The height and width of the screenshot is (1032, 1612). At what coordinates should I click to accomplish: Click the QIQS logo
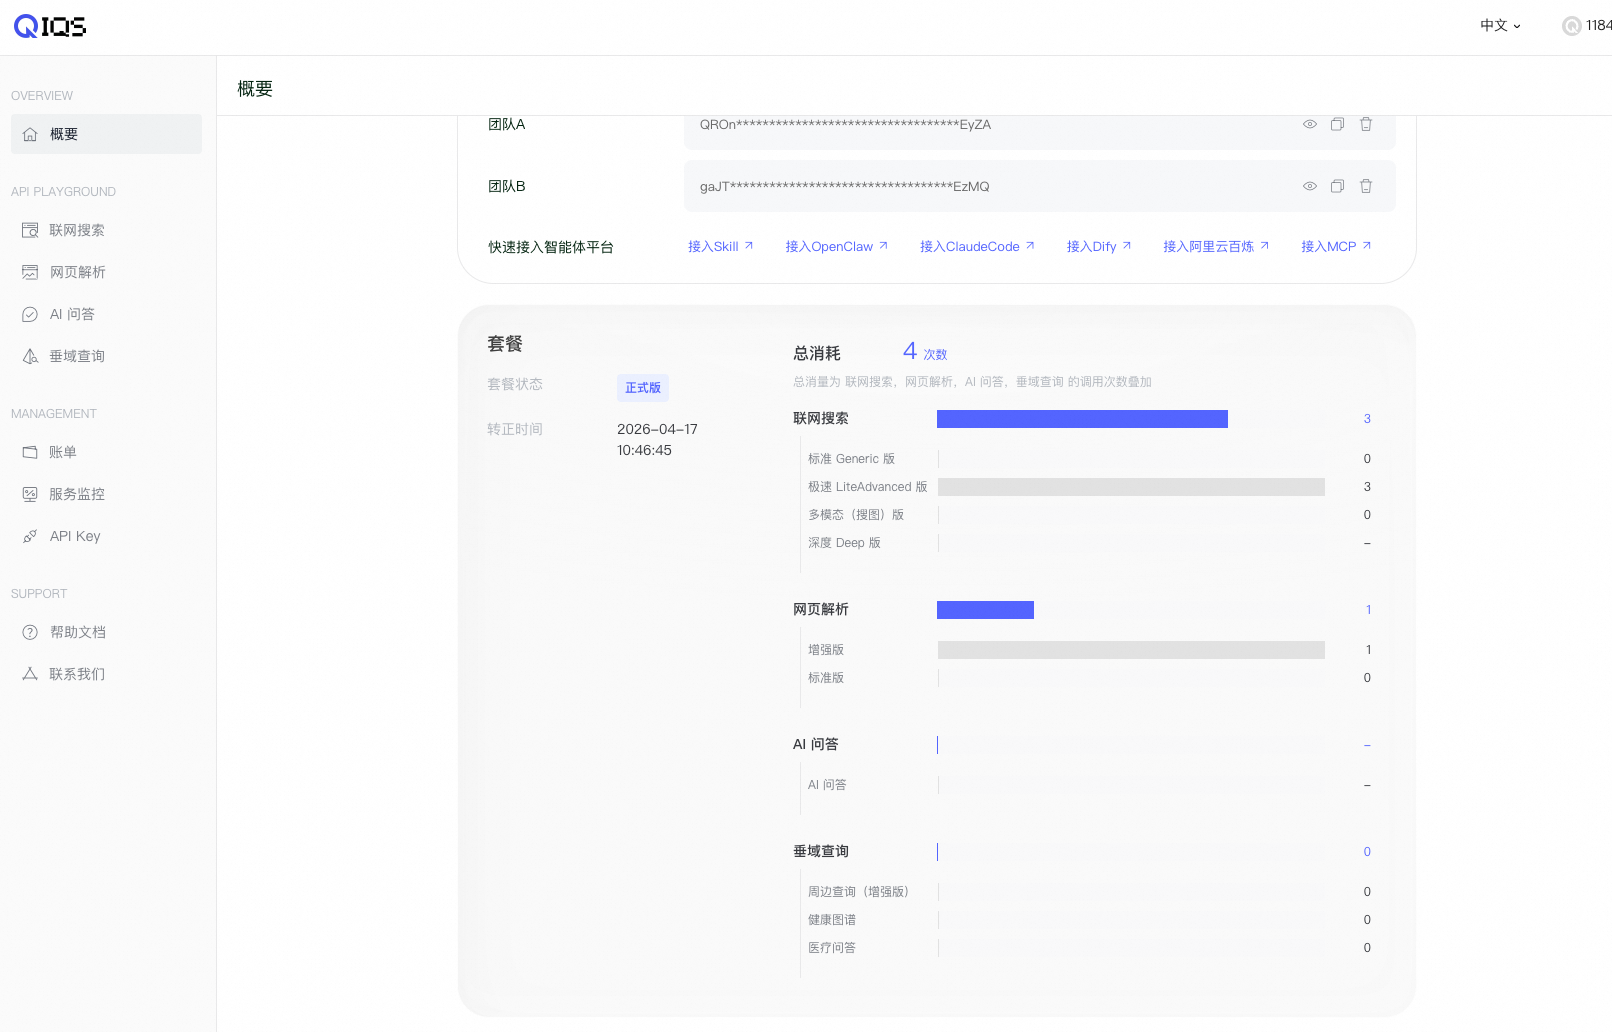[50, 26]
